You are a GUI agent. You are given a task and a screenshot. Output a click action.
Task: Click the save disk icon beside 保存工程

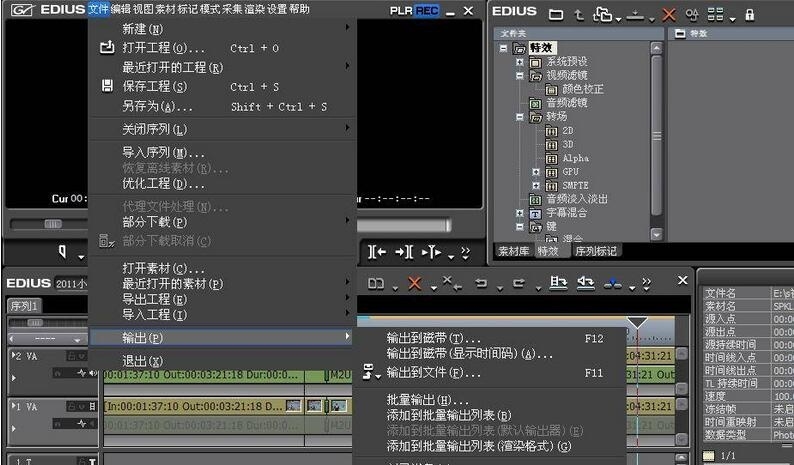tap(107, 86)
